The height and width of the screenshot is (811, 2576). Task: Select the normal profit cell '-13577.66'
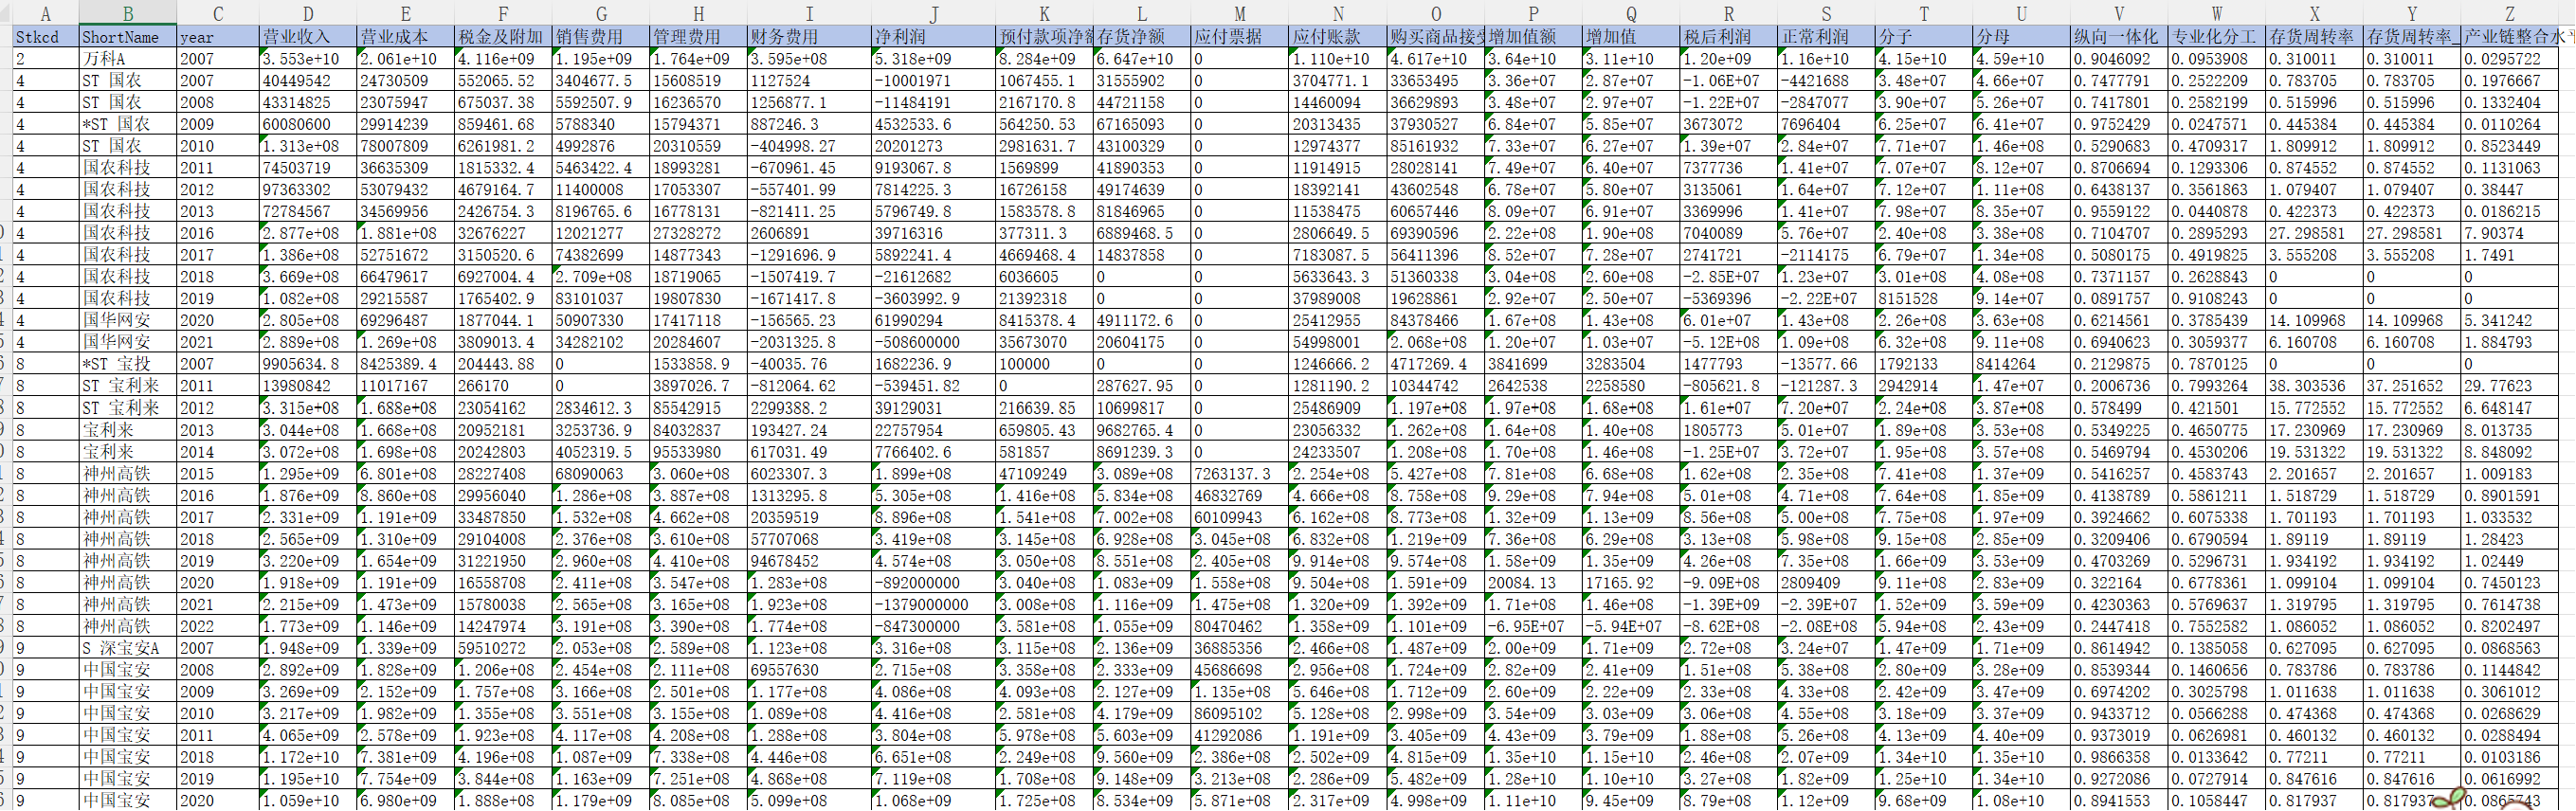pyautogui.click(x=1826, y=364)
